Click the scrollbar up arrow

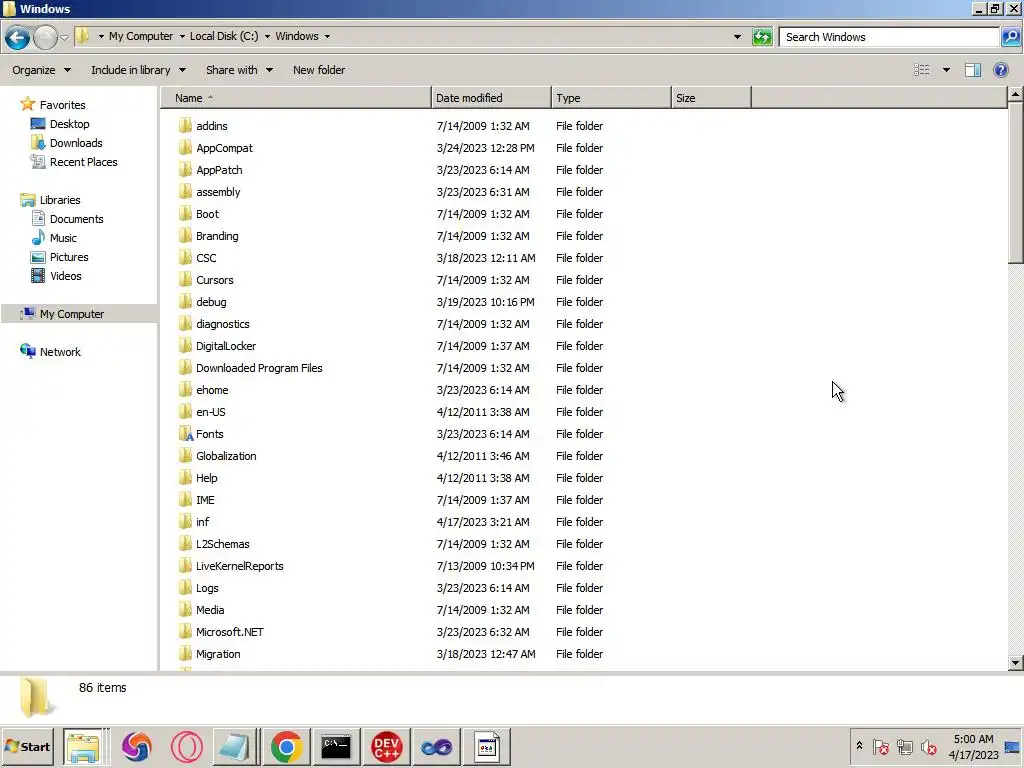pyautogui.click(x=1015, y=94)
